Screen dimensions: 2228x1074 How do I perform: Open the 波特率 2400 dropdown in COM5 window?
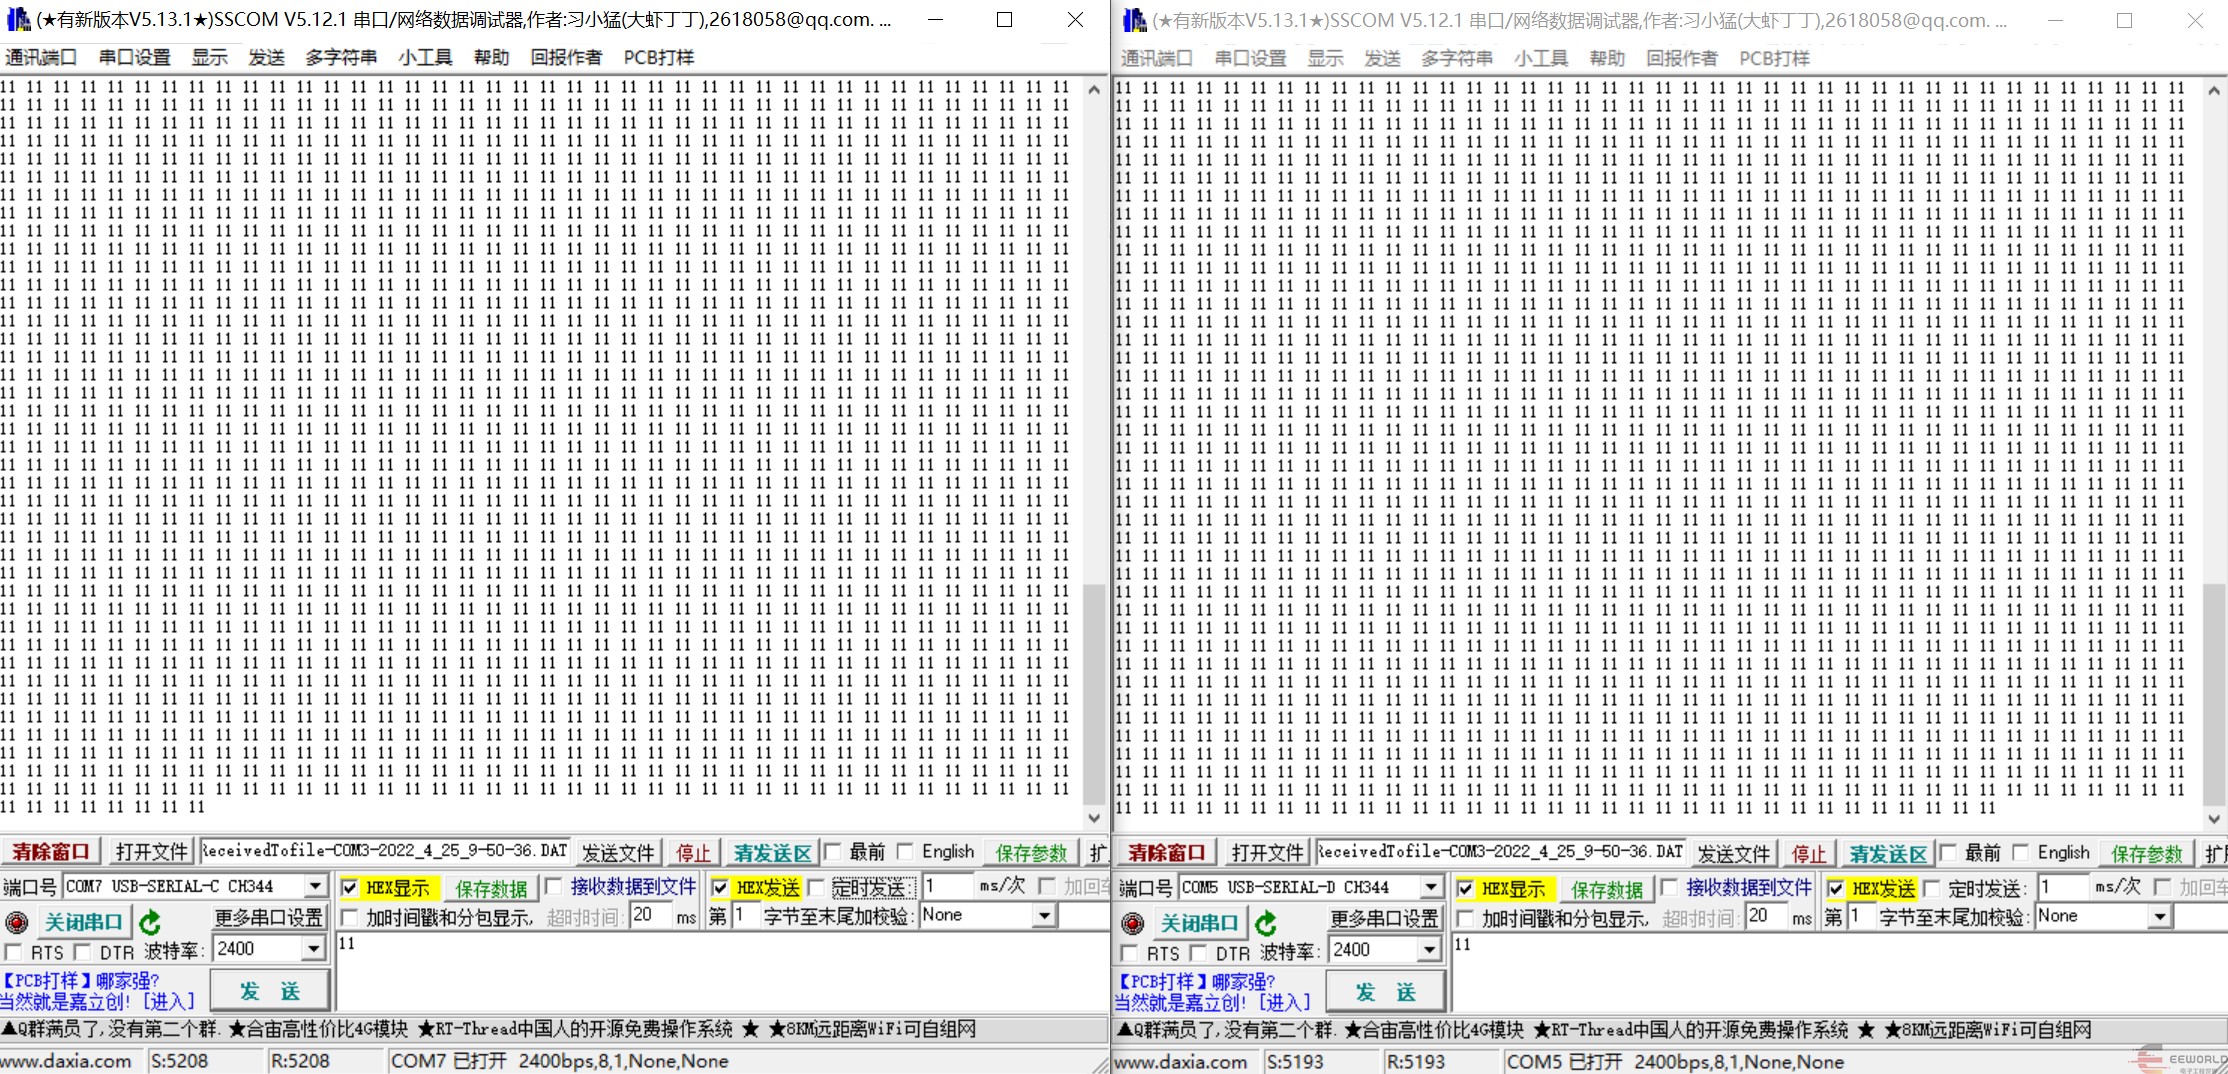pyautogui.click(x=1430, y=950)
